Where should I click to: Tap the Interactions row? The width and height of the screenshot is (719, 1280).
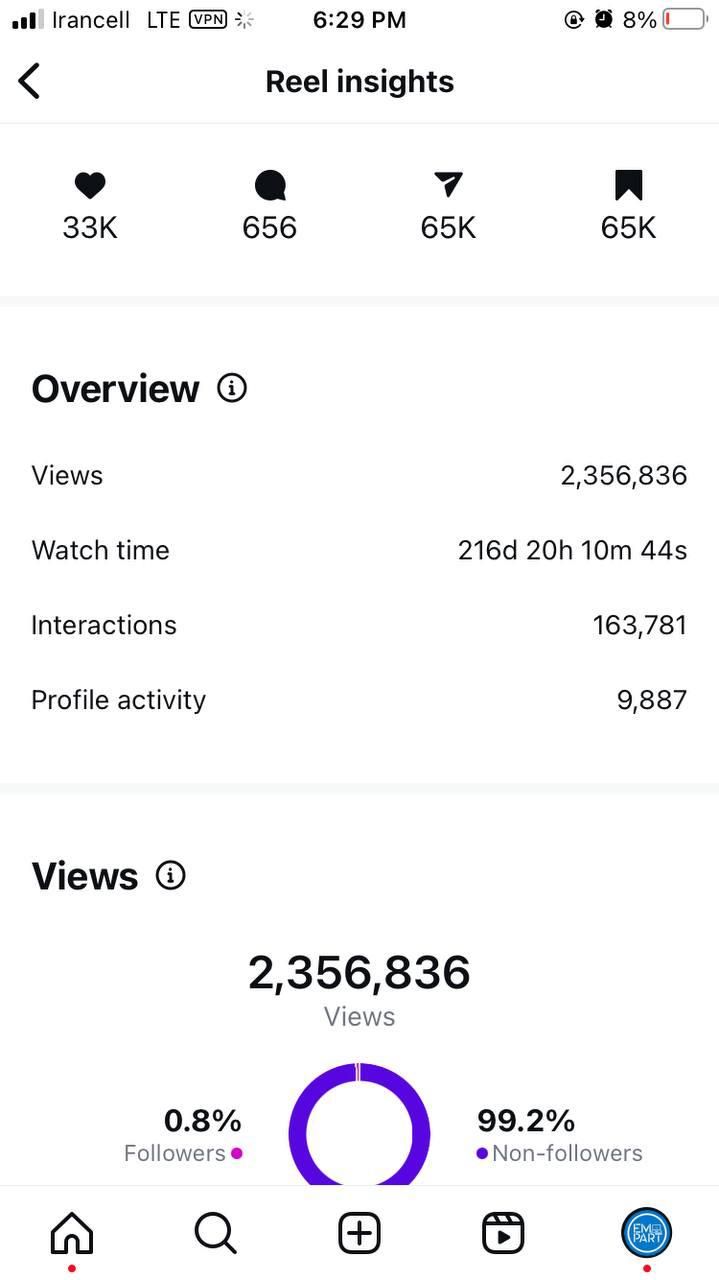(x=359, y=625)
